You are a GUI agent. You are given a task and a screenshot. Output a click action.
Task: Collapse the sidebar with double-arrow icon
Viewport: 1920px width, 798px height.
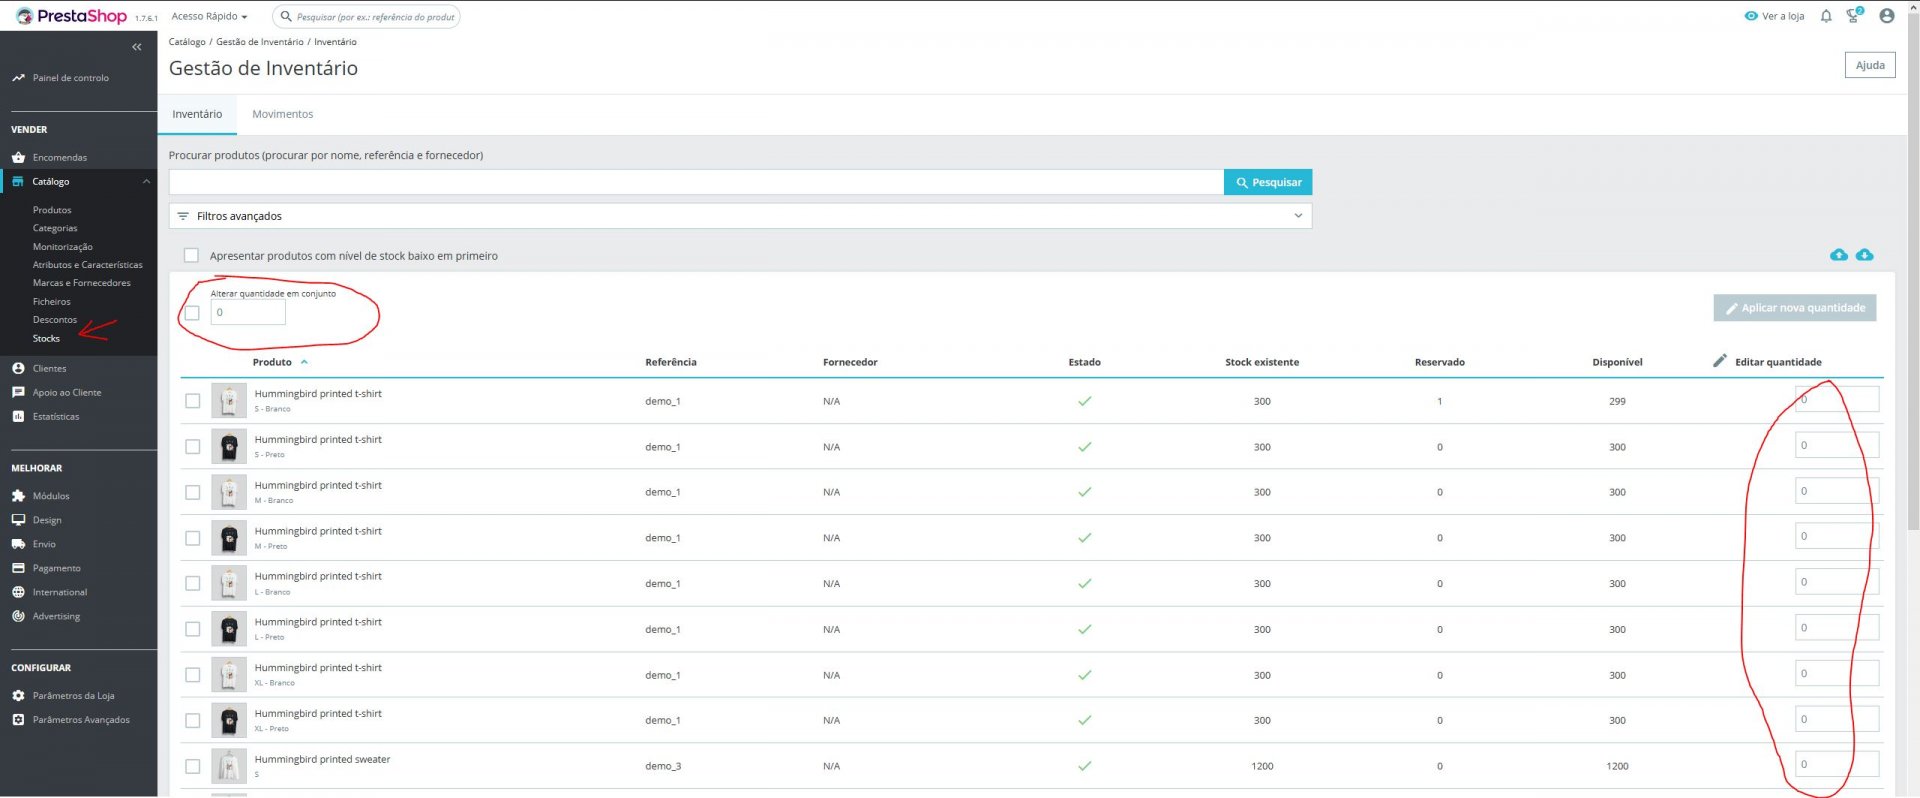137,47
